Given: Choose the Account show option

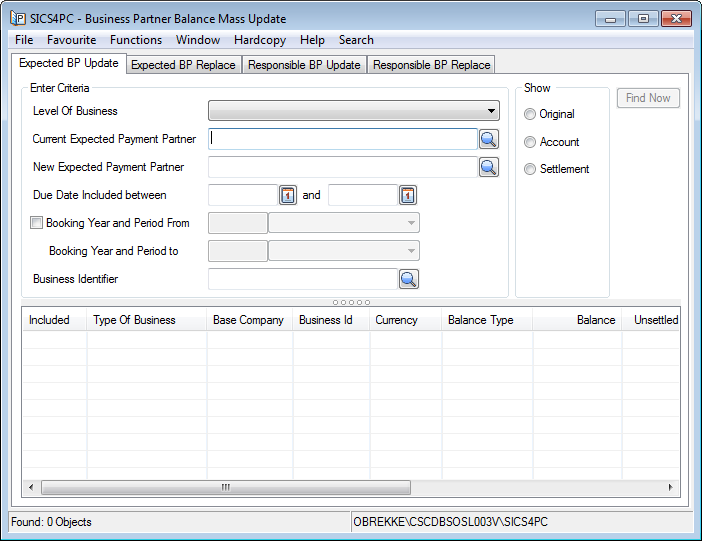Looking at the screenshot, I should 530,142.
